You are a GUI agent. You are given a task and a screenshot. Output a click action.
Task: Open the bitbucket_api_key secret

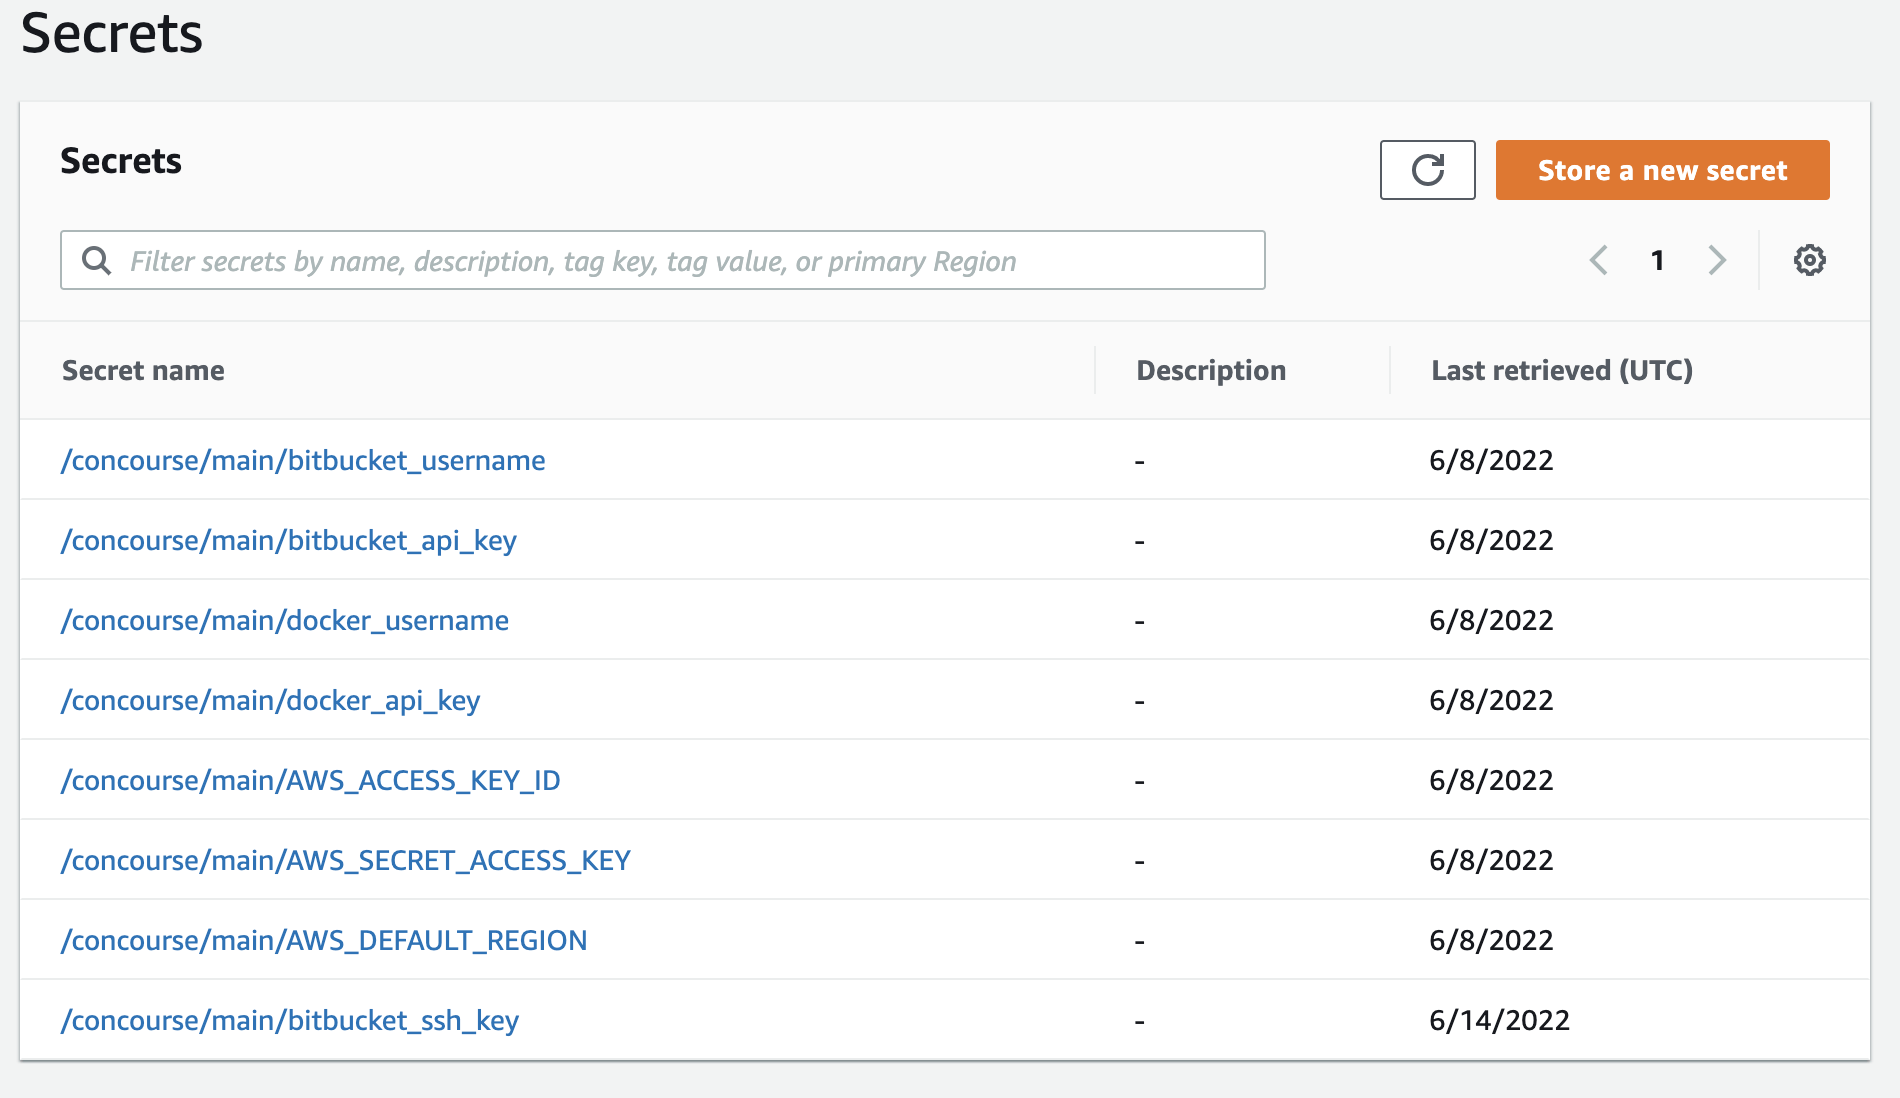click(x=290, y=540)
